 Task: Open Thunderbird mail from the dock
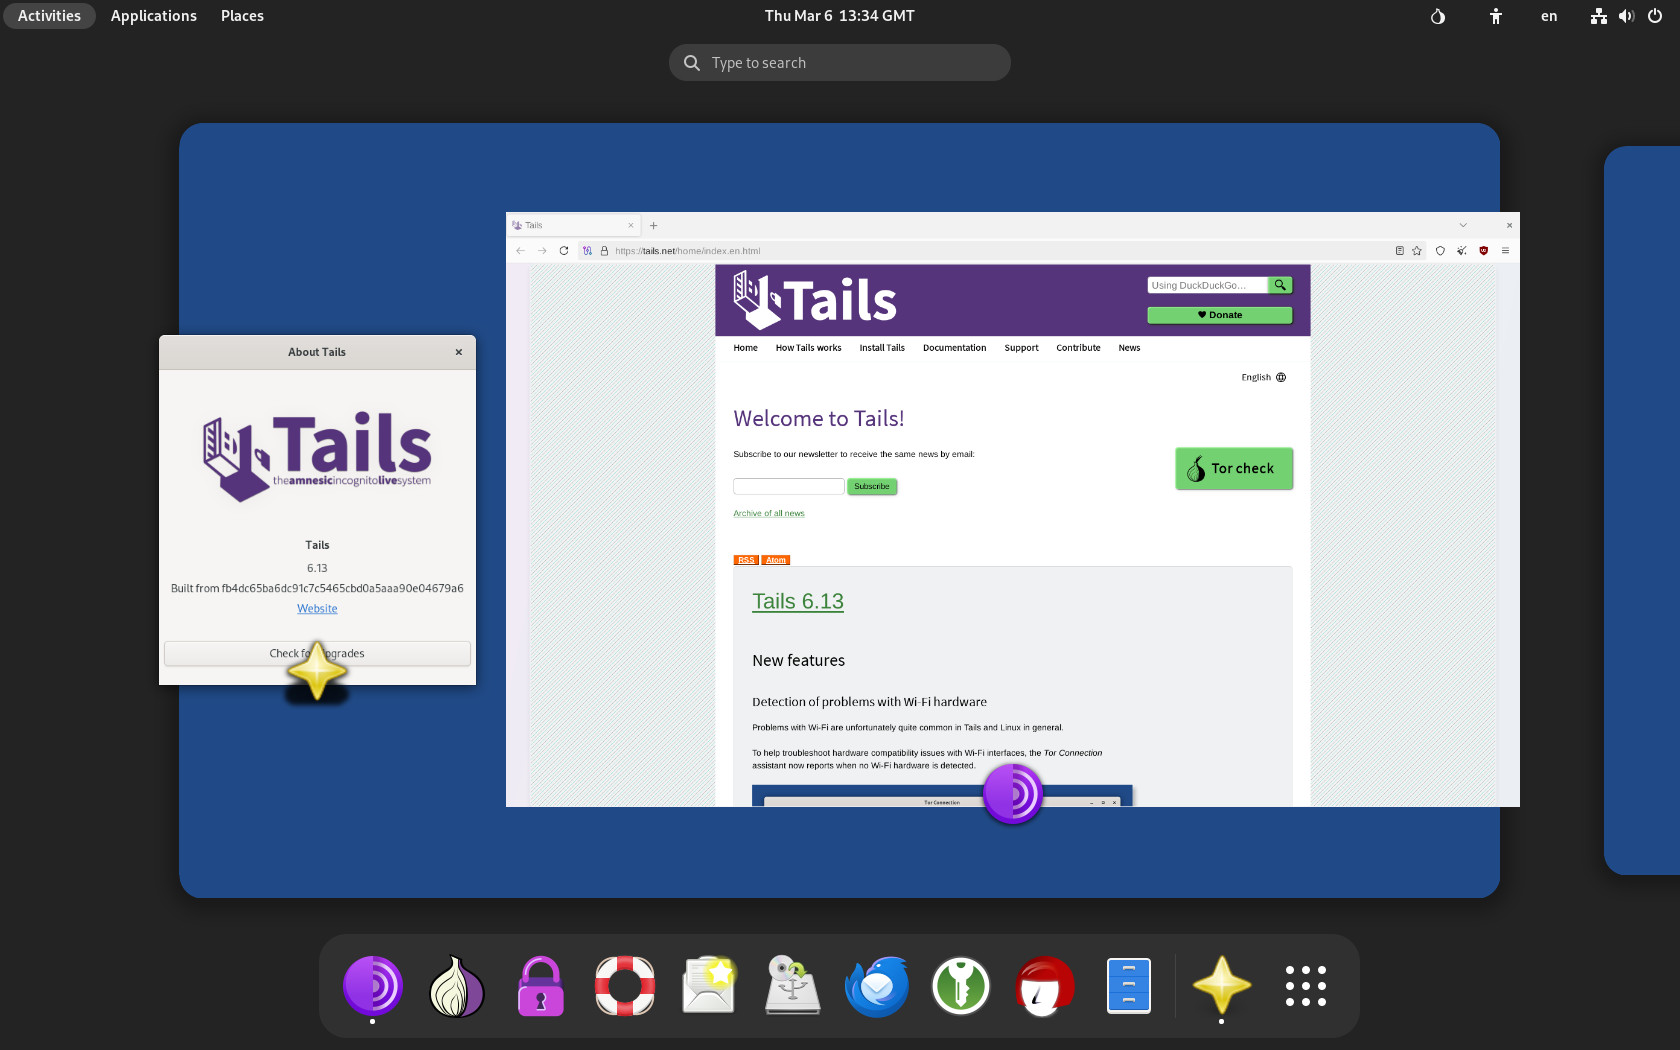(x=877, y=986)
